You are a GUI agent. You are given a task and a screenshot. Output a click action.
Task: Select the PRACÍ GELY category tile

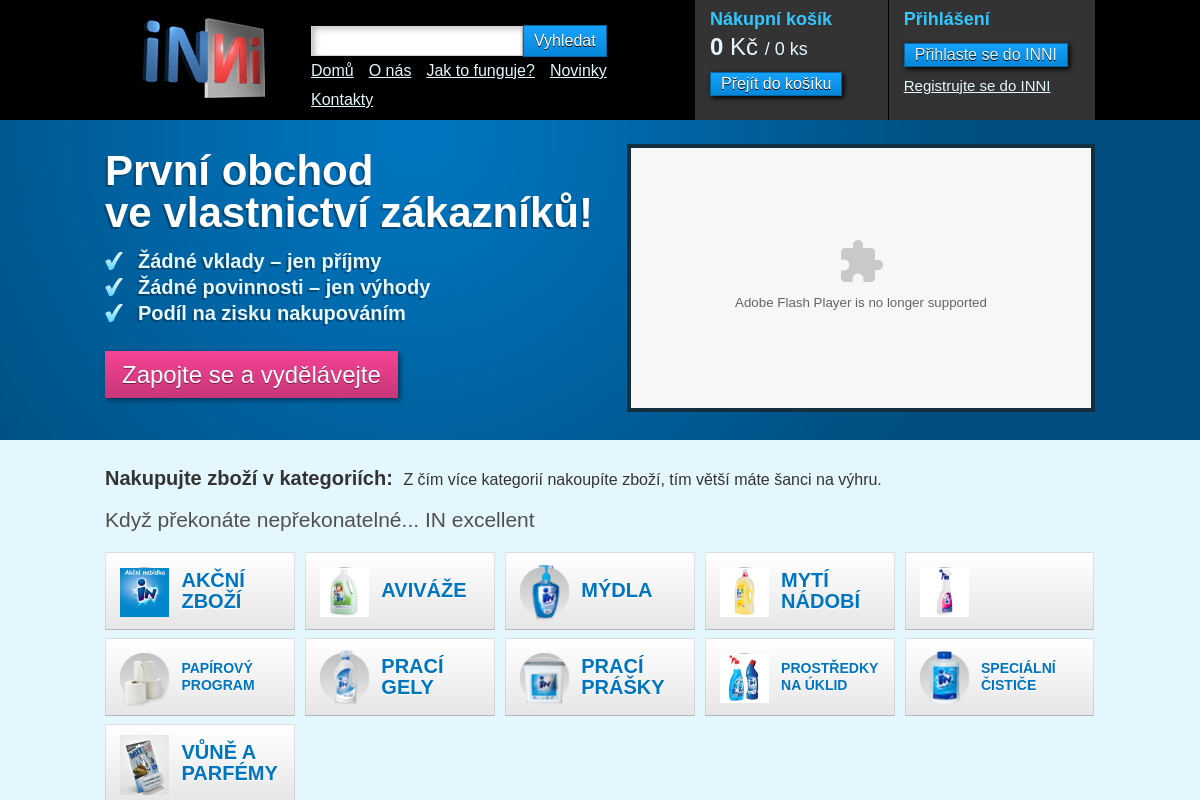[x=399, y=677]
